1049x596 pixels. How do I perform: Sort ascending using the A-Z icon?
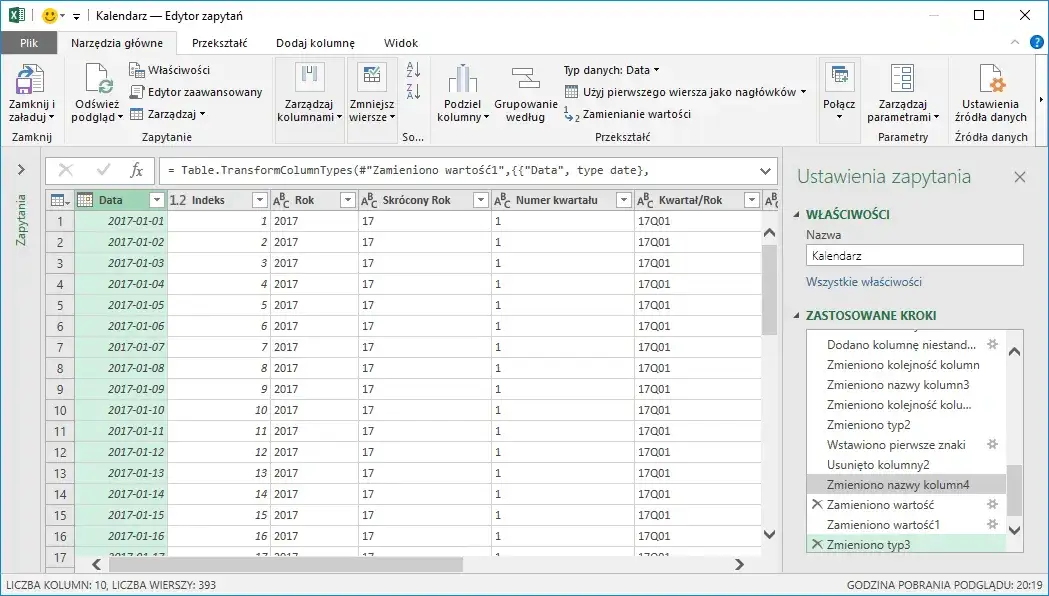[x=413, y=70]
